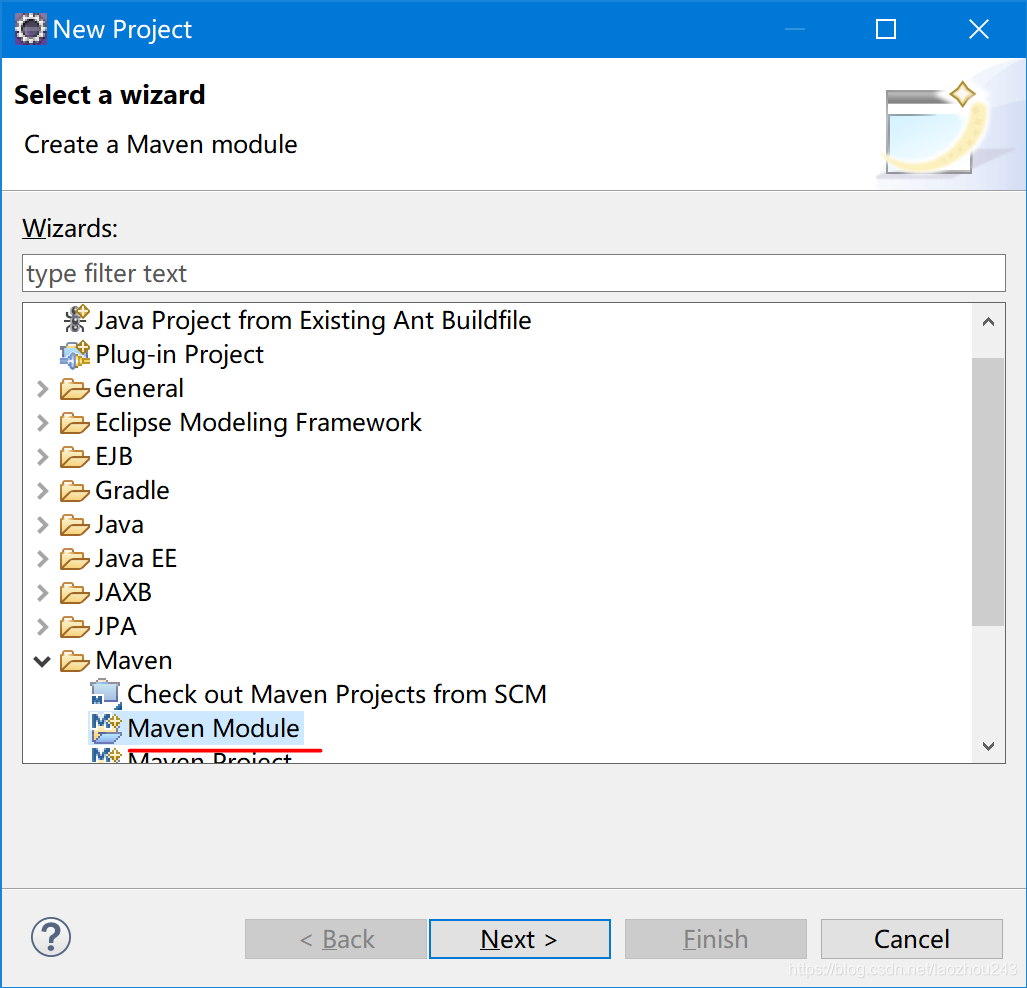Click the wizard list scroll up arrow
The width and height of the screenshot is (1027, 988).
988,322
